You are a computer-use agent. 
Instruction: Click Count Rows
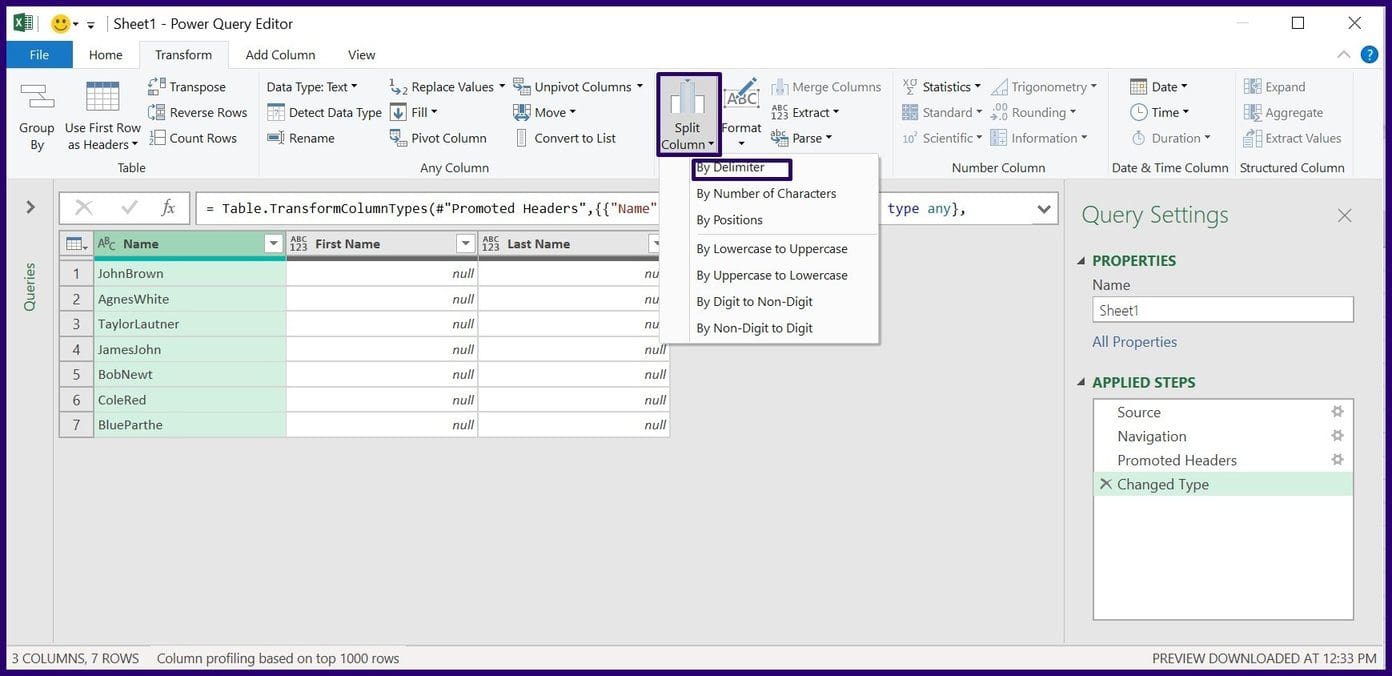[x=191, y=138]
